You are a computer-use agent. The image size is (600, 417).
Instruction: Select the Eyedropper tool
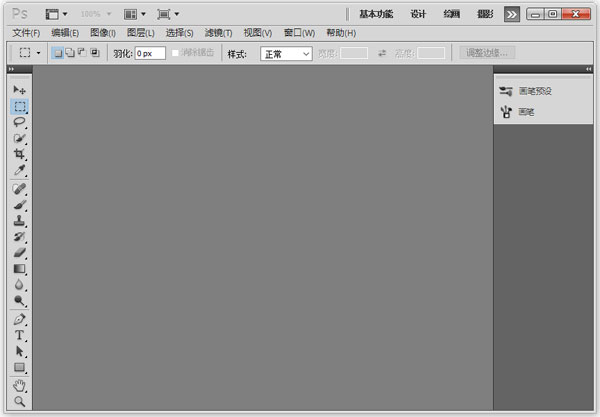(x=19, y=170)
